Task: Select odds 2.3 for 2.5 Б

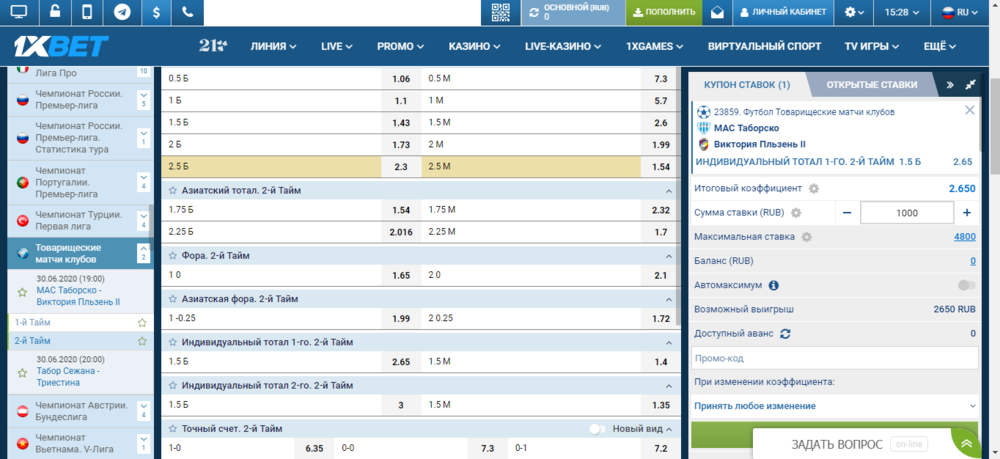Action: (x=401, y=167)
